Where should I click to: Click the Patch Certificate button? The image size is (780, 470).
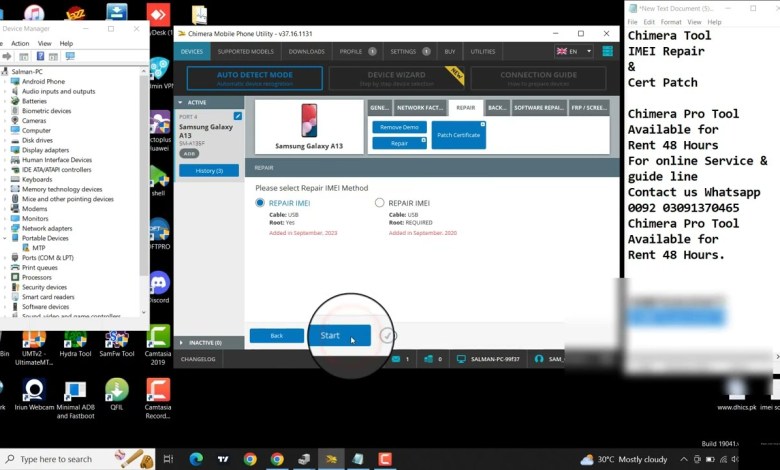point(458,135)
